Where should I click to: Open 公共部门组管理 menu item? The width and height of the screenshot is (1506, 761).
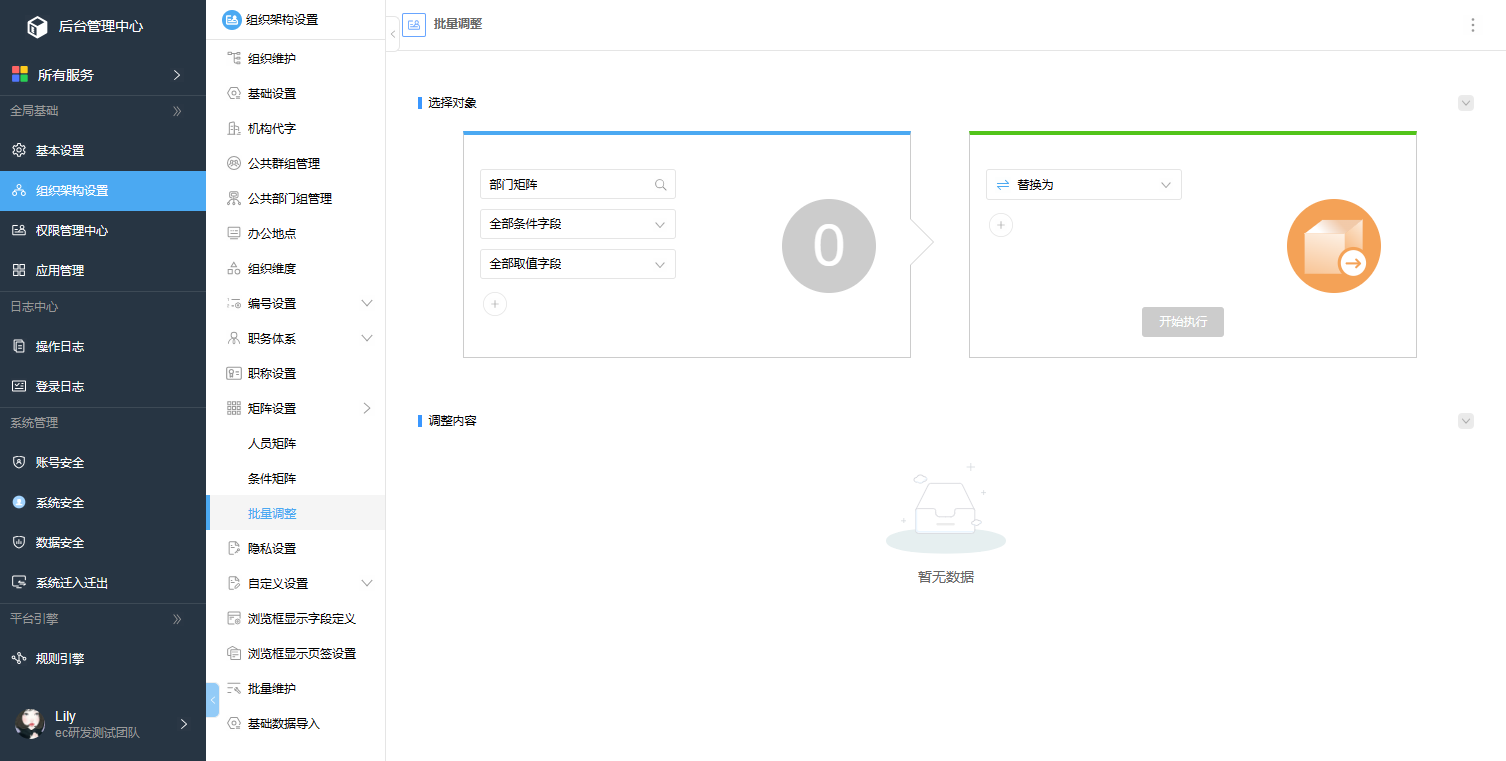coord(295,199)
